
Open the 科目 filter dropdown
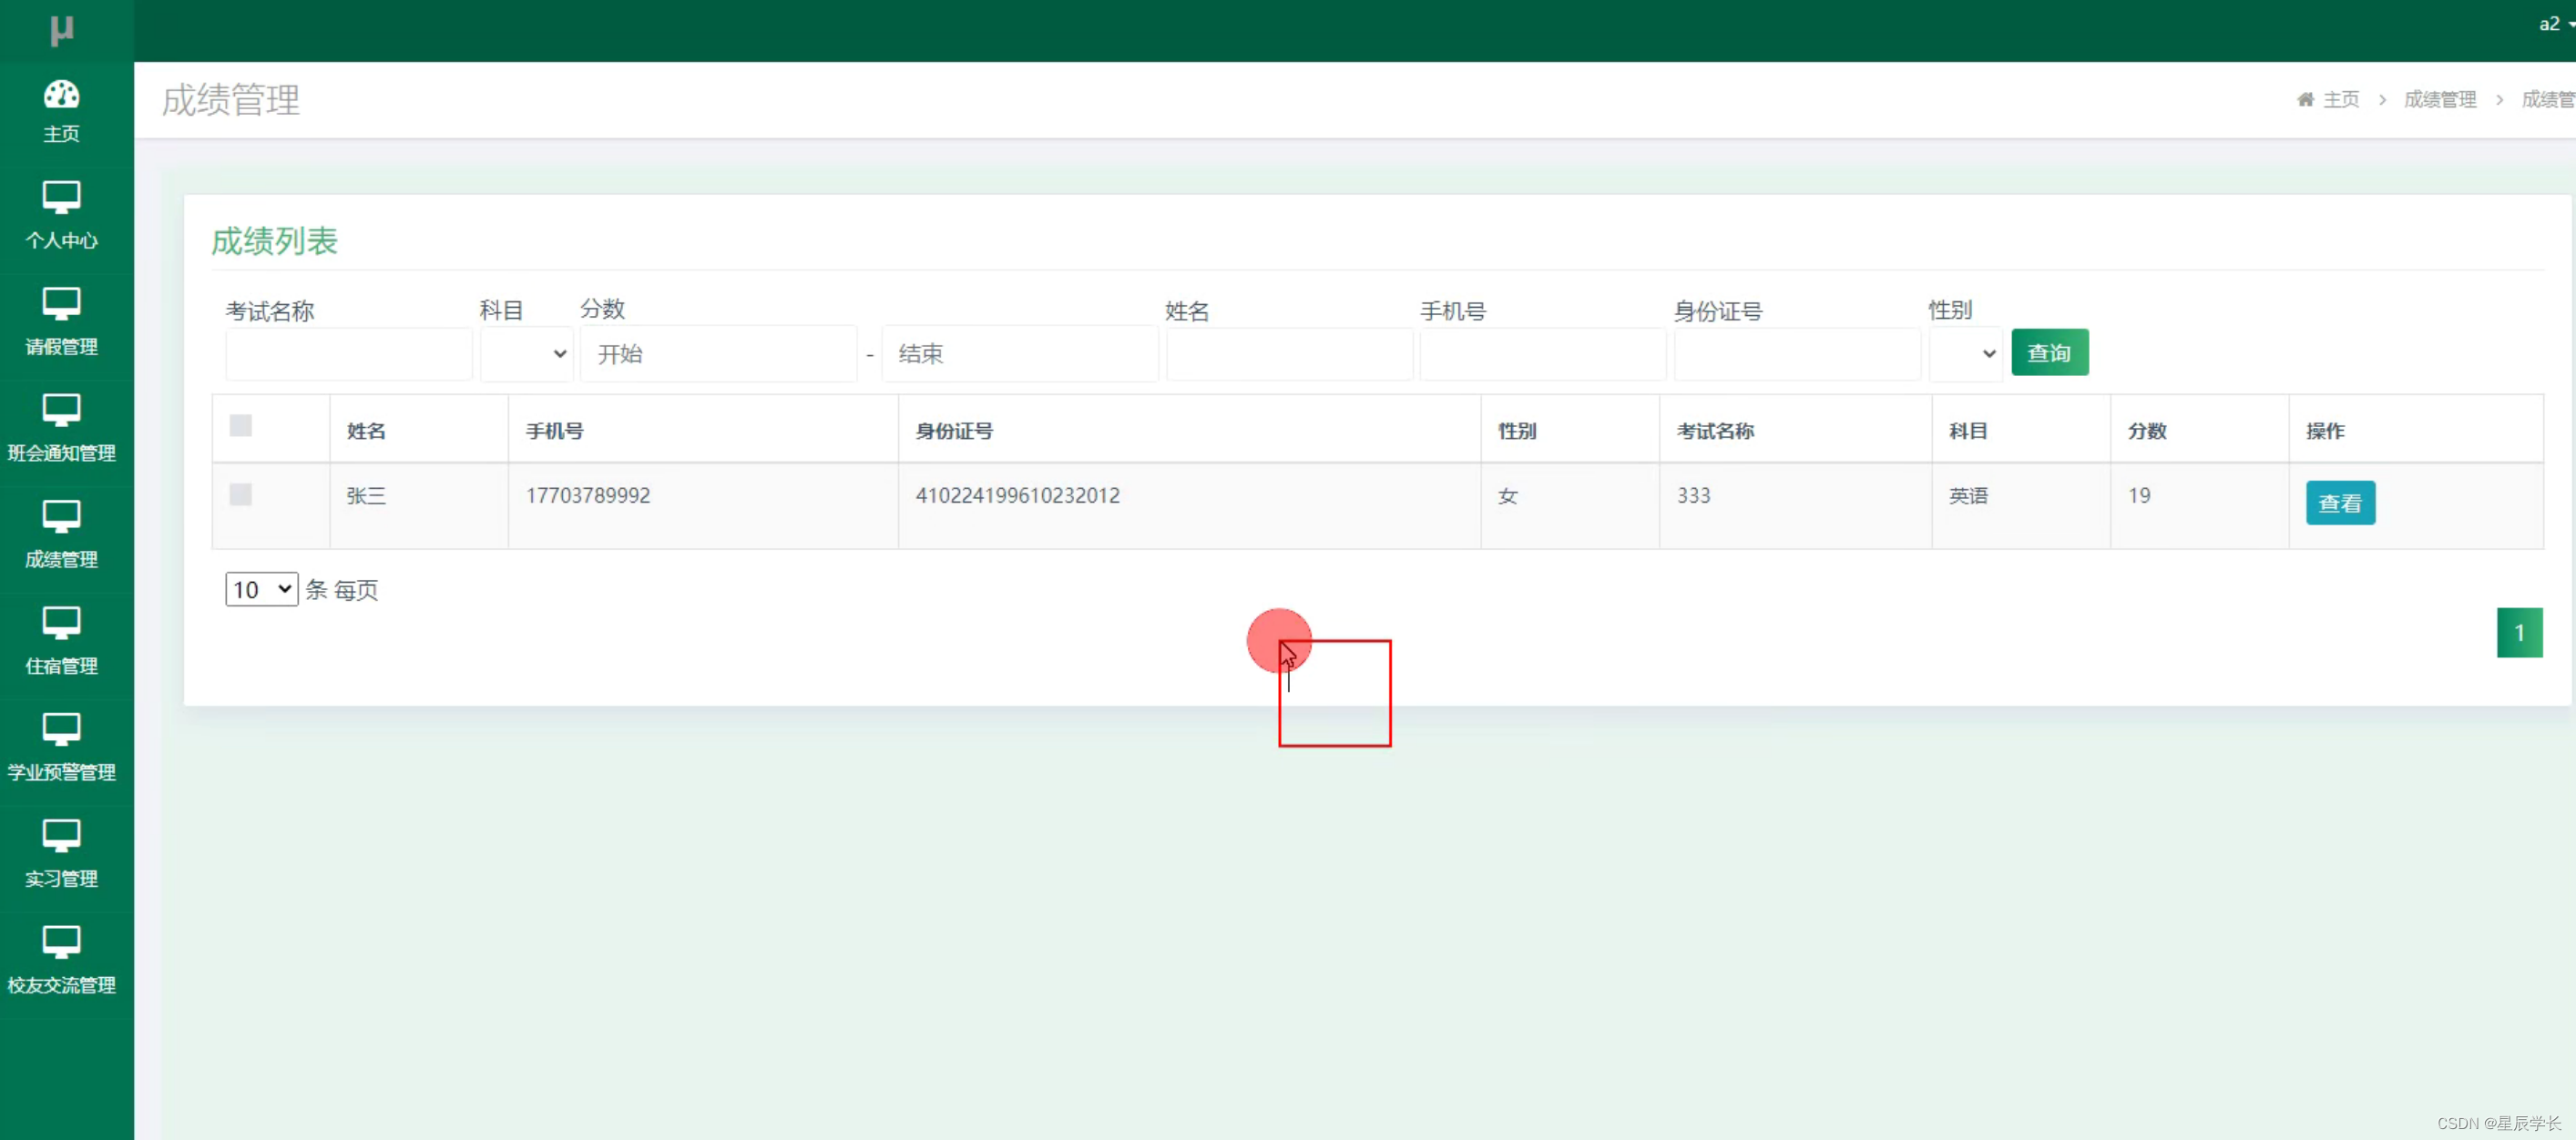tap(527, 354)
